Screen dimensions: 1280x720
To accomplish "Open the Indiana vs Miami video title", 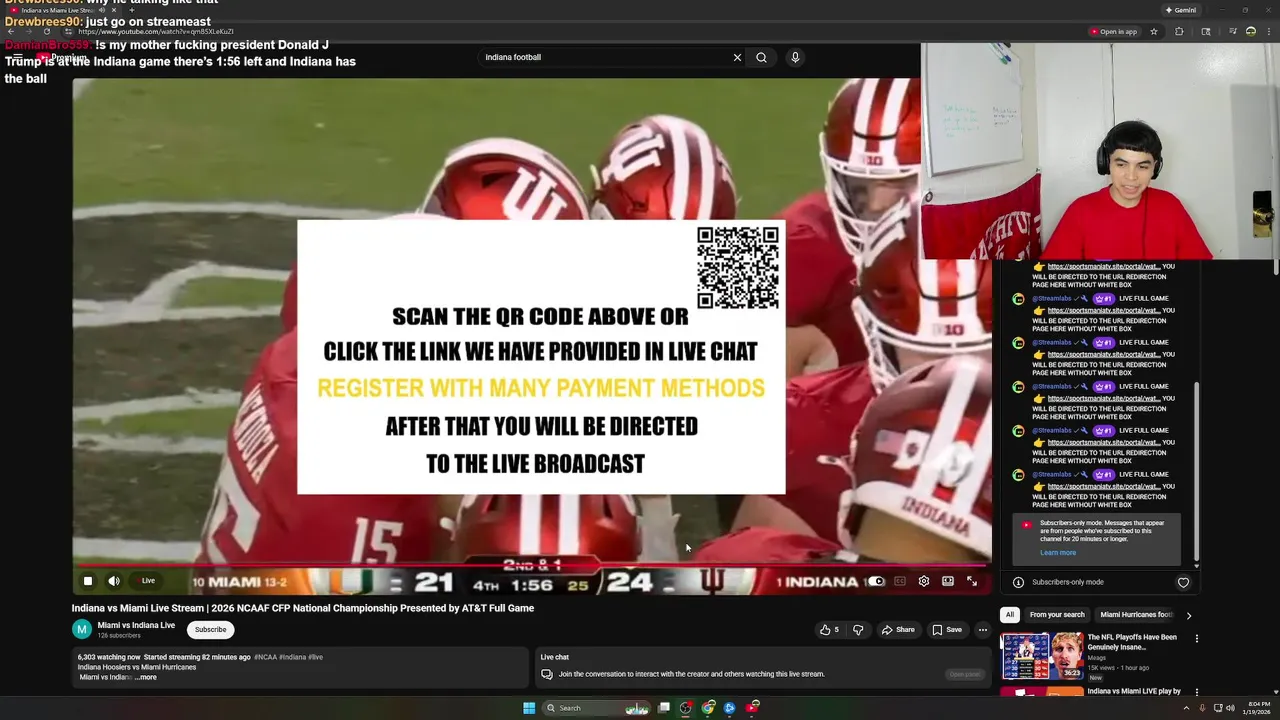I will tap(303, 608).
